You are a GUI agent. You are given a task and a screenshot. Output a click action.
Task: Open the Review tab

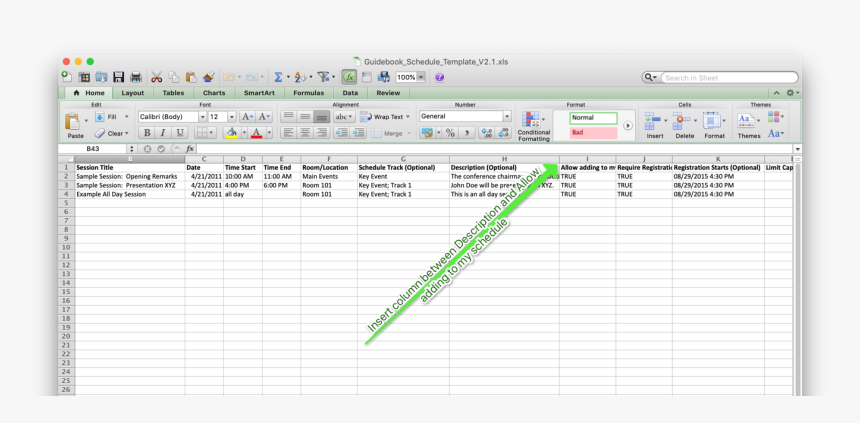tap(388, 93)
